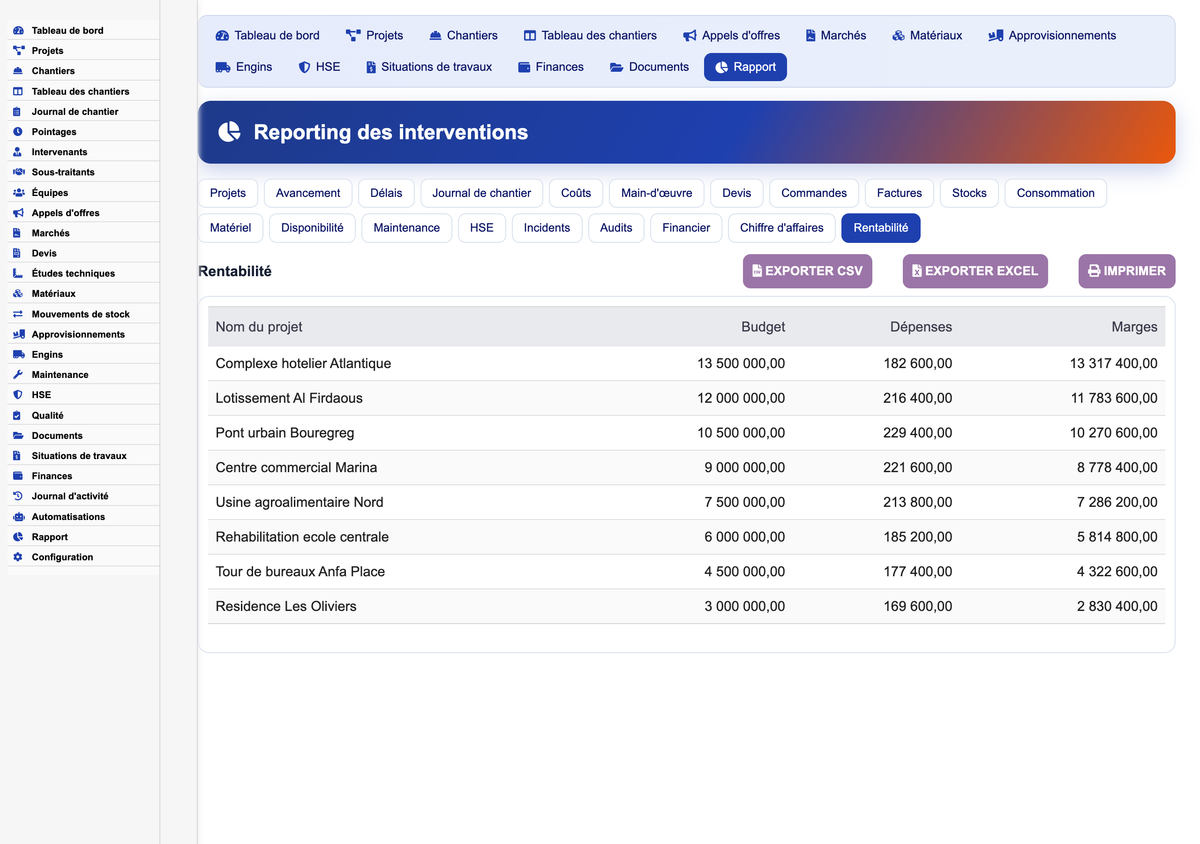
Task: Open the Financier report tab
Action: (x=686, y=228)
